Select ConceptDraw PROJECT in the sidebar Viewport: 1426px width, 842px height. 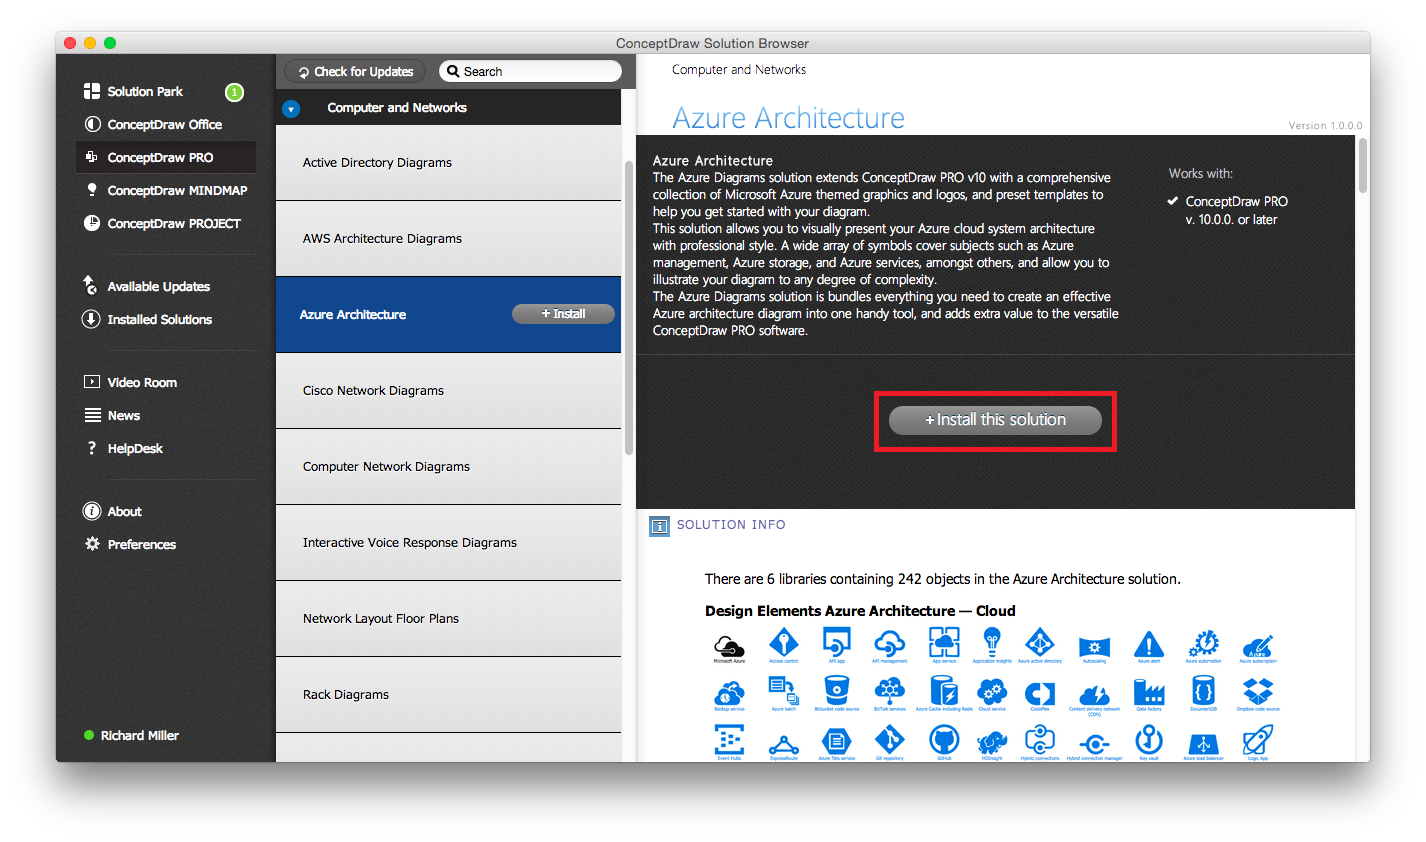coord(163,223)
